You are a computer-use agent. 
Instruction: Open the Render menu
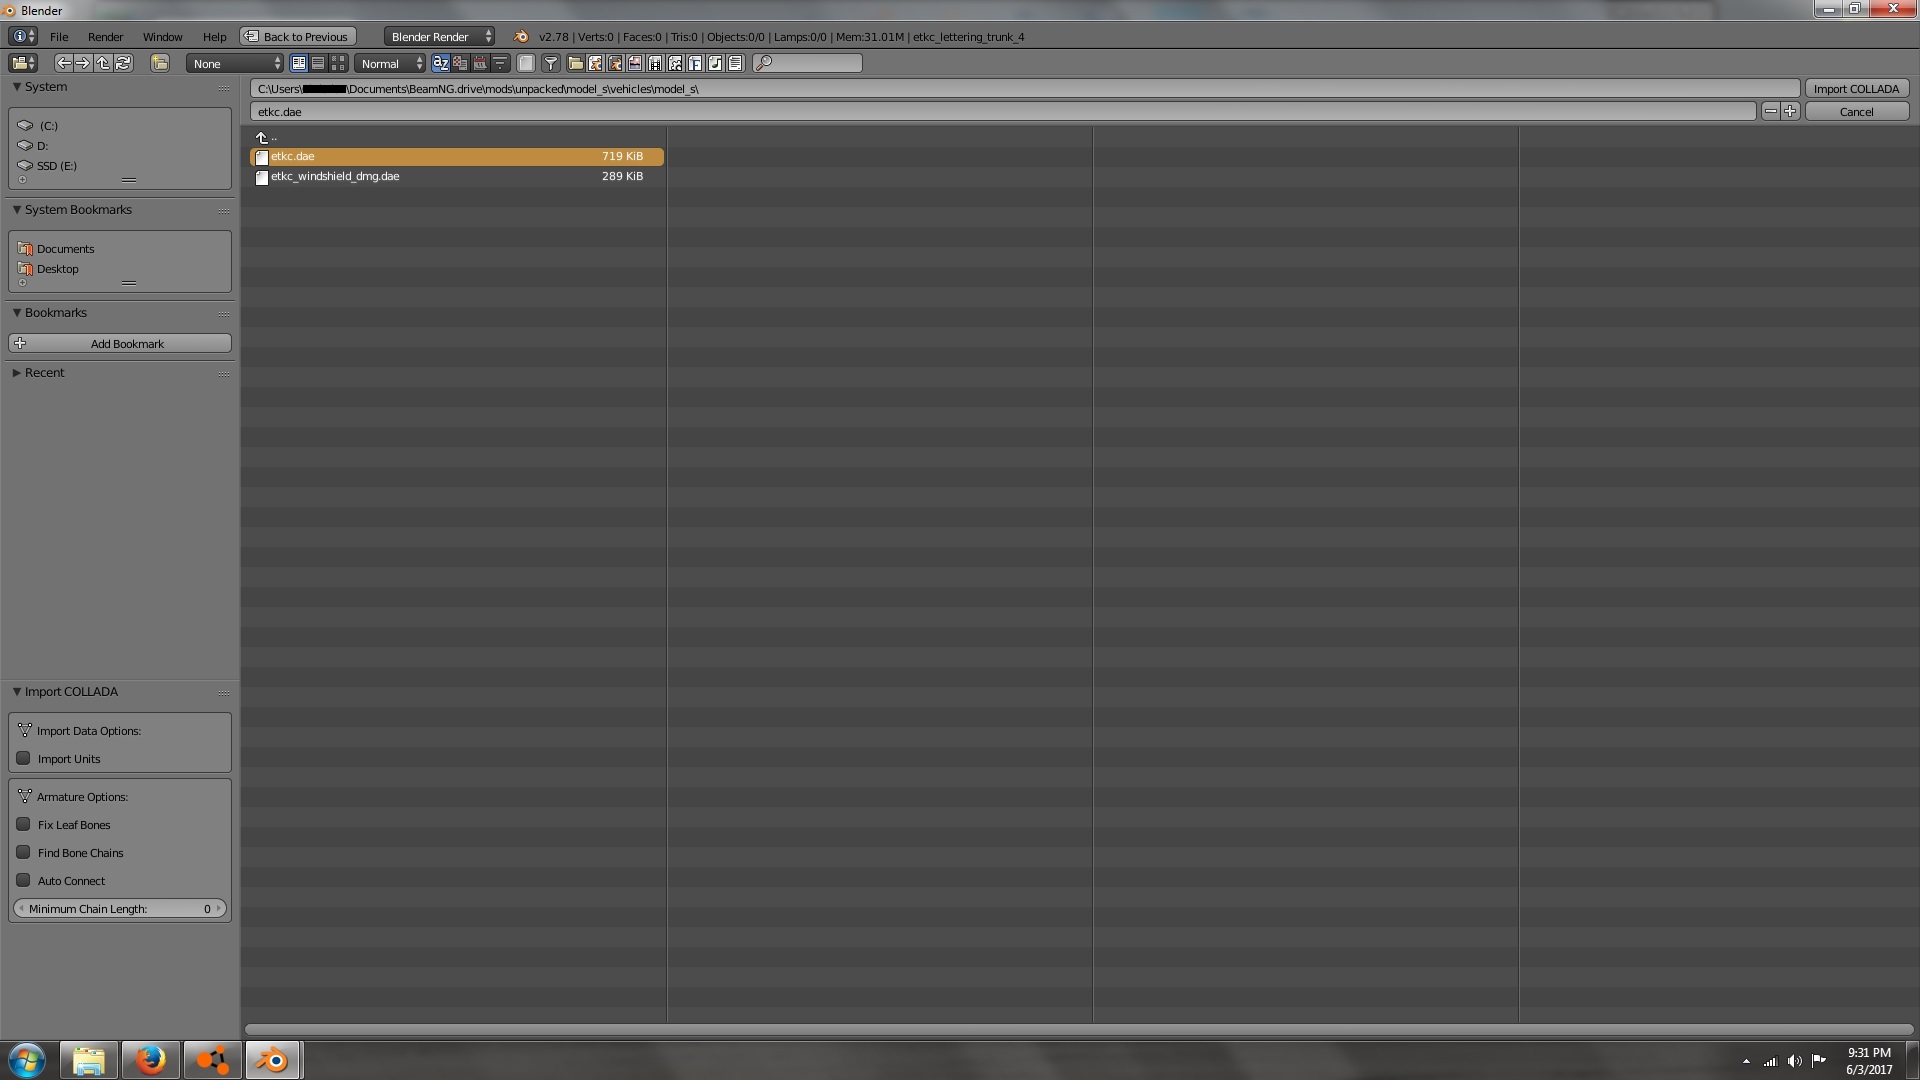tap(105, 37)
